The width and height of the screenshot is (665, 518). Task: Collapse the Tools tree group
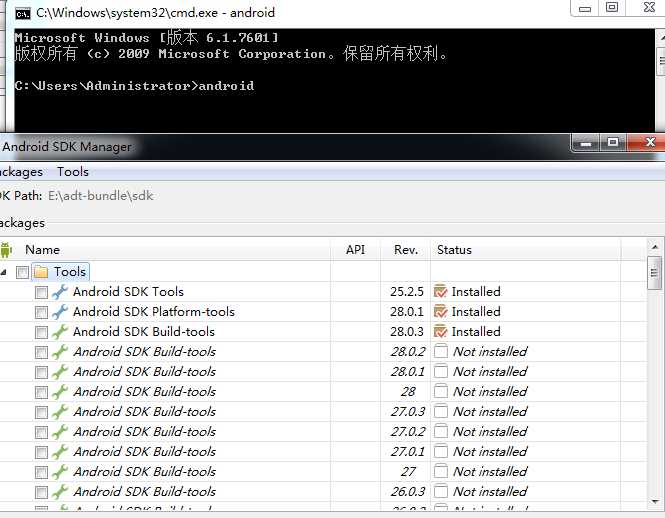coord(4,272)
